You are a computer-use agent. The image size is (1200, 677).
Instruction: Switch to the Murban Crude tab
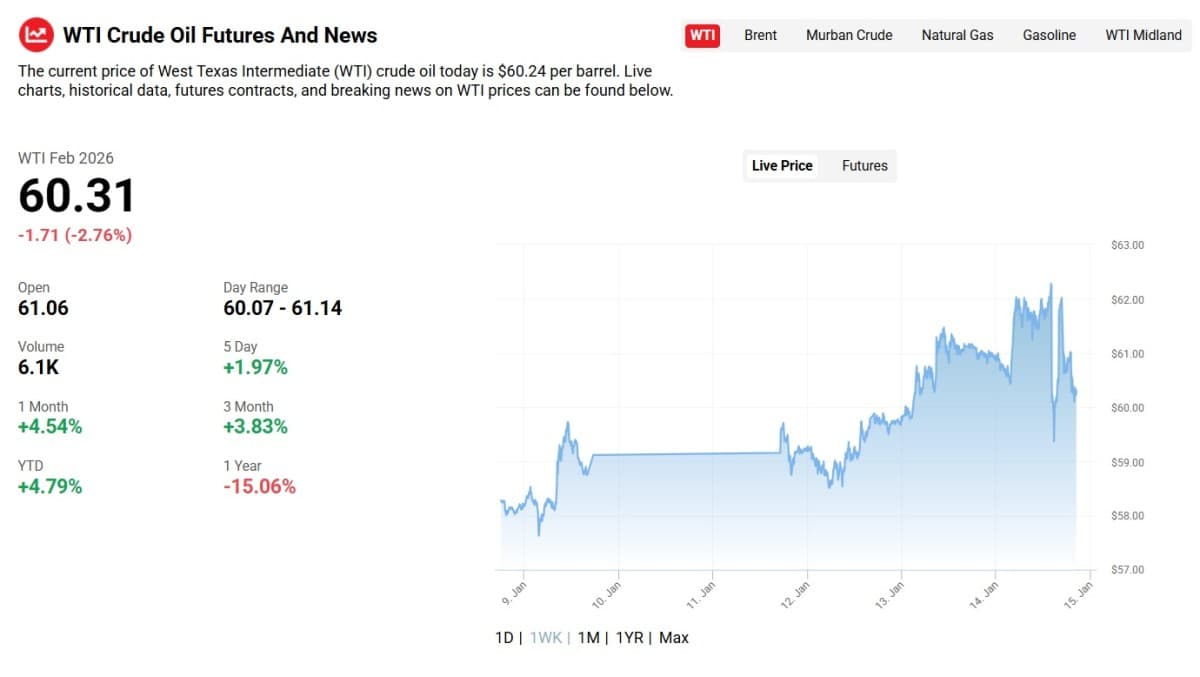(x=848, y=35)
